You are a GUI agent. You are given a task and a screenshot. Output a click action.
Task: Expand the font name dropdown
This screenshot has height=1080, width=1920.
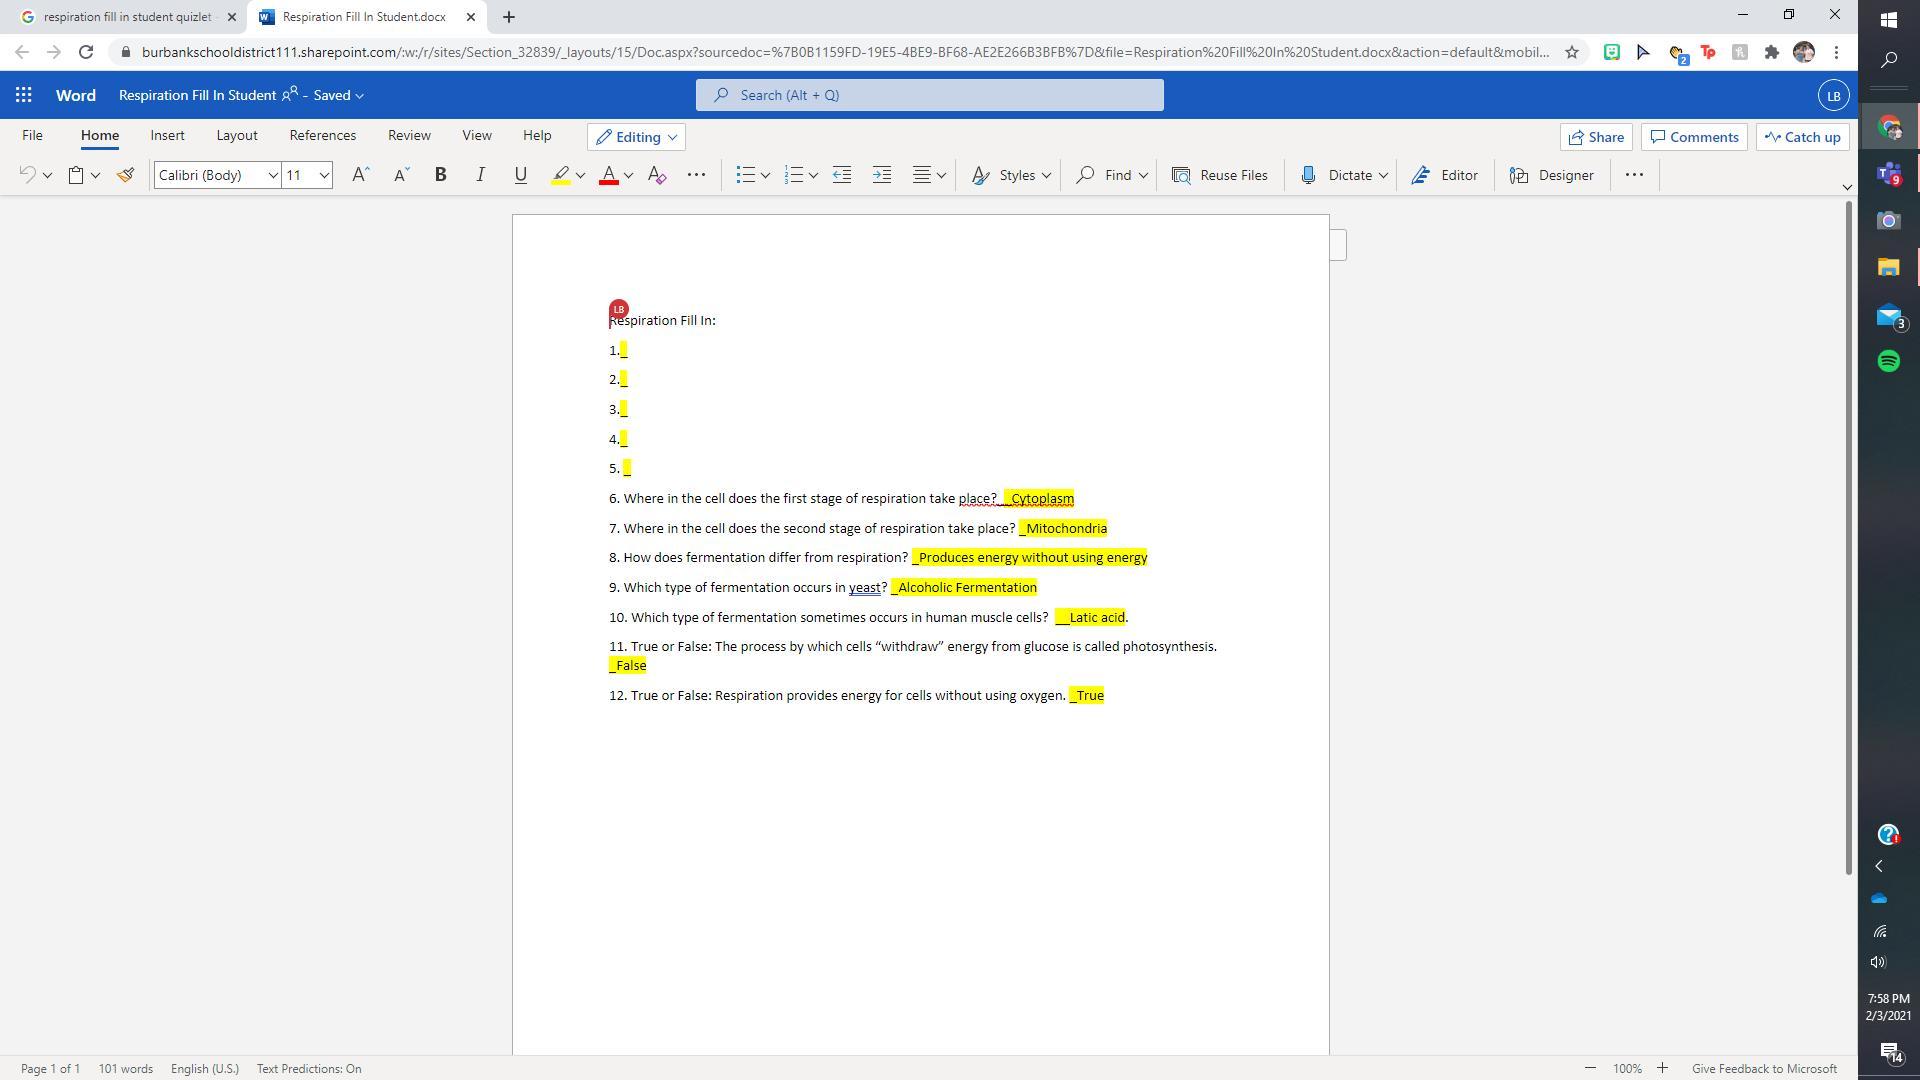point(272,175)
